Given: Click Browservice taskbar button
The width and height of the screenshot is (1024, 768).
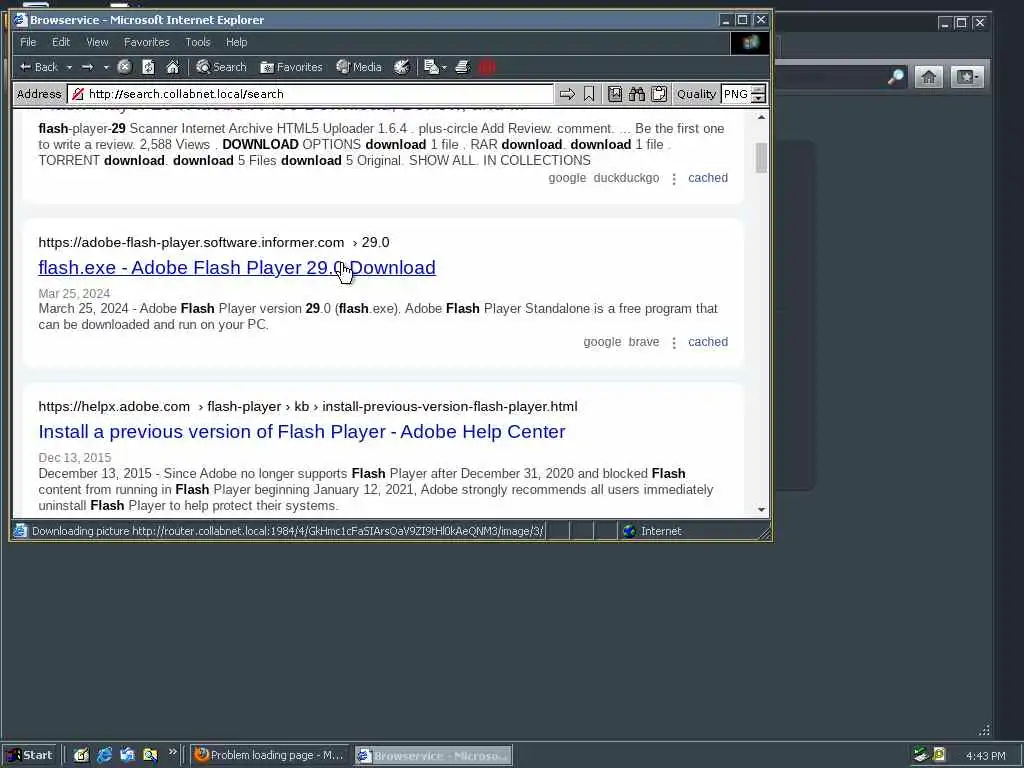Looking at the screenshot, I should coord(434,756).
